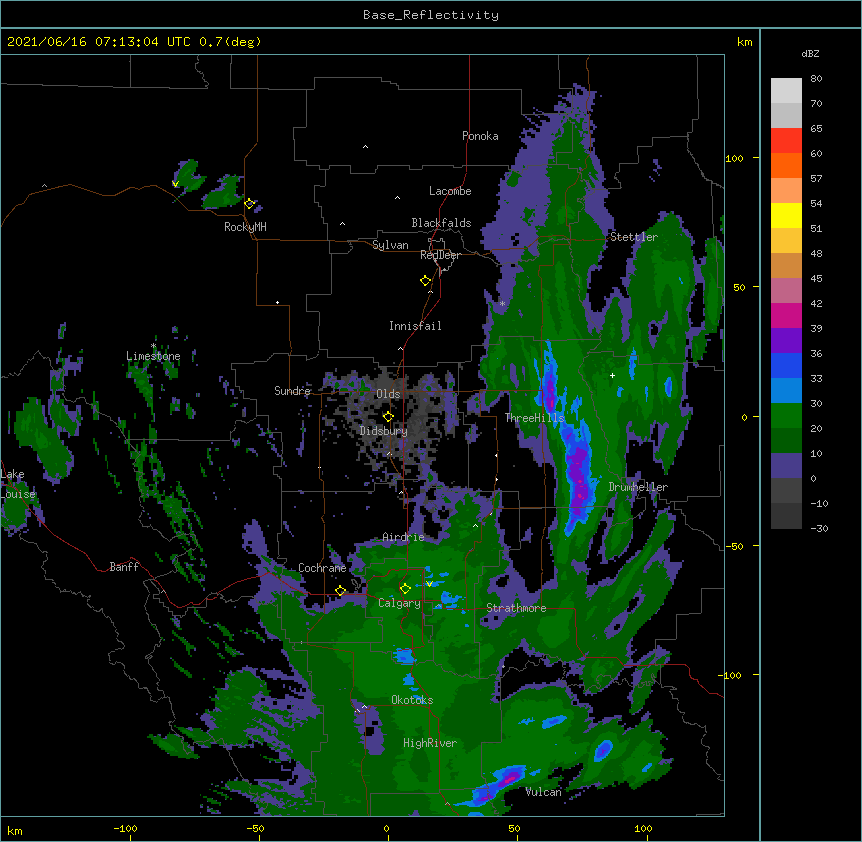Click the ThreeHills city label
Image resolution: width=862 pixels, height=842 pixels.
(535, 418)
